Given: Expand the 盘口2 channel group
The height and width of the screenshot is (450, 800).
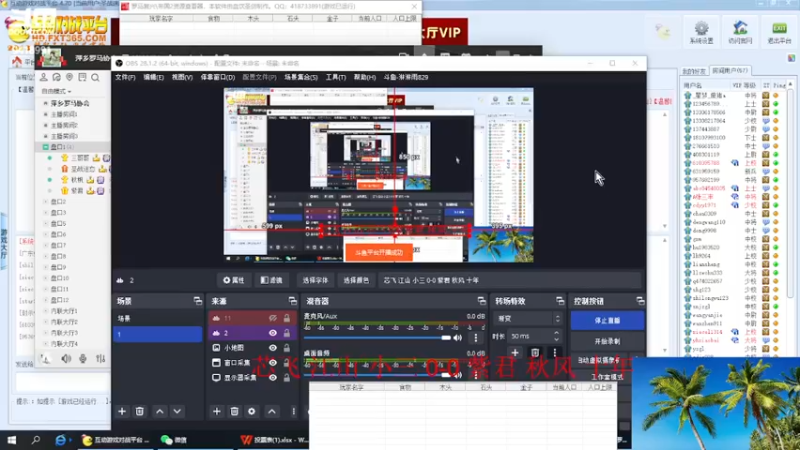Looking at the screenshot, I should [45, 202].
